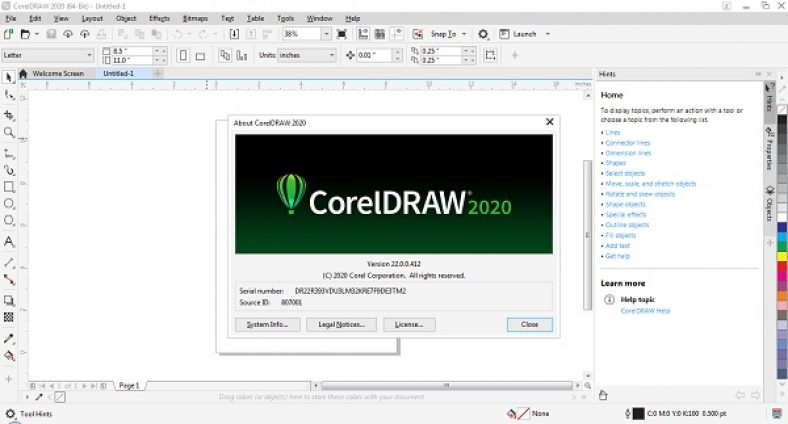Screen dimensions: 788x424
Task: Toggle Show Guidelines button
Action: point(397,34)
